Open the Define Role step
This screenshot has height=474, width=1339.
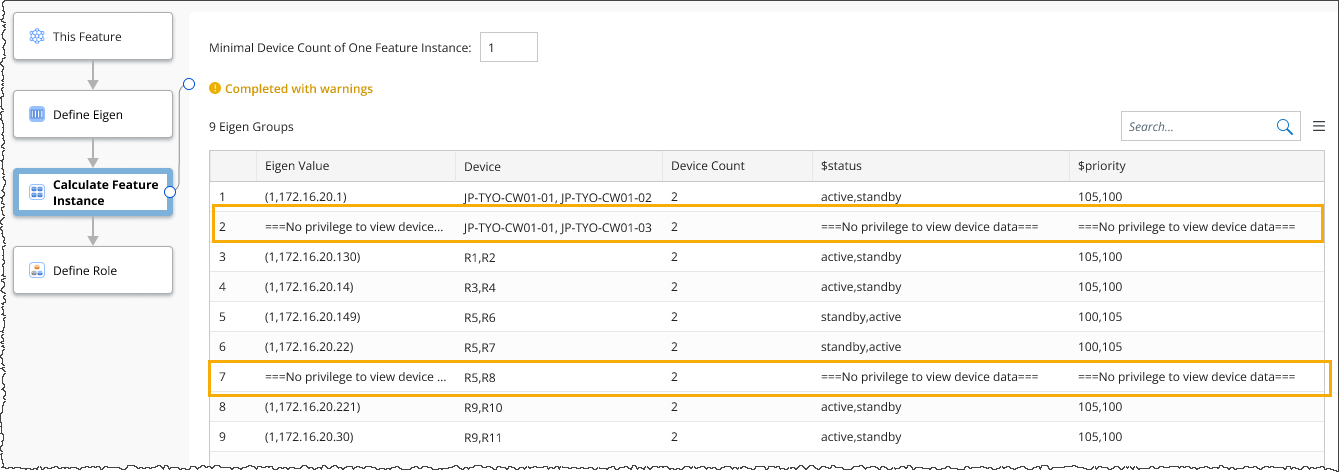click(x=92, y=271)
